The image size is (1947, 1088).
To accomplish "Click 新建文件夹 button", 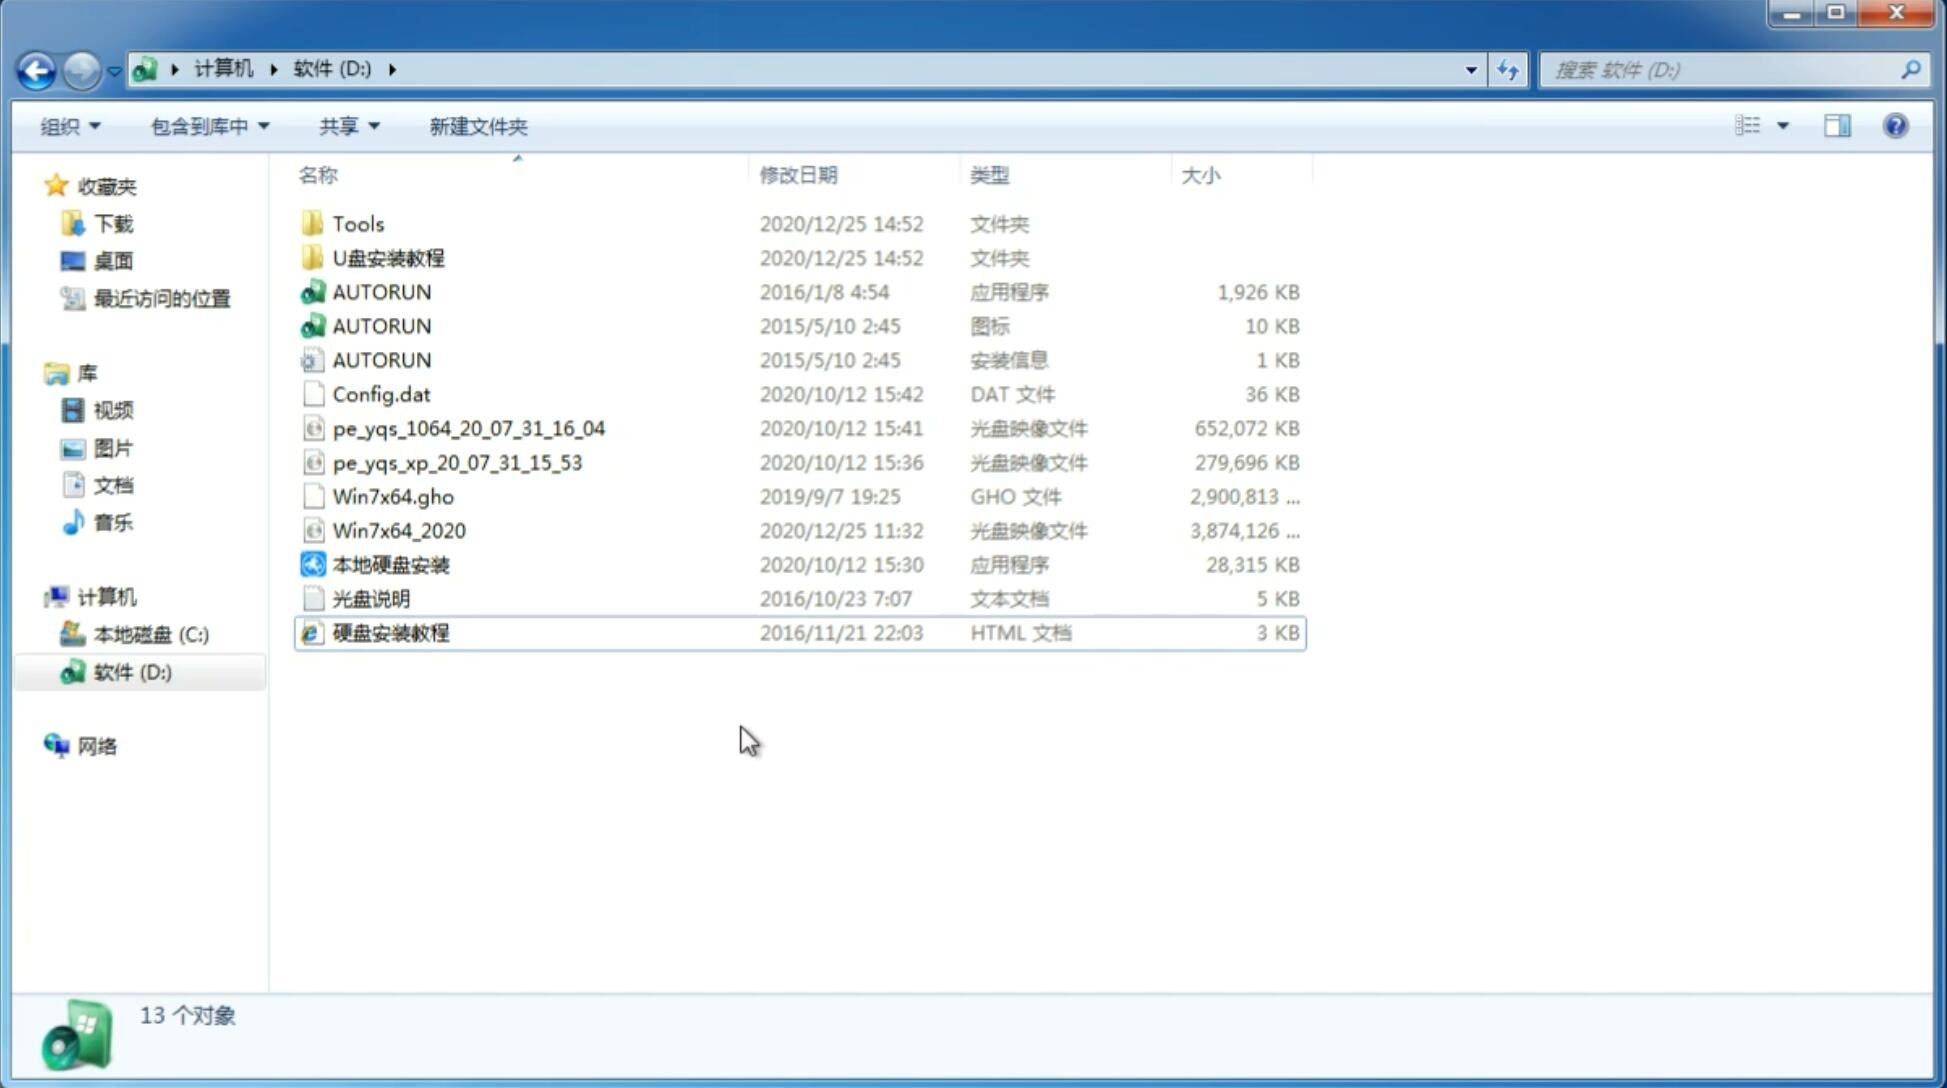I will [477, 124].
